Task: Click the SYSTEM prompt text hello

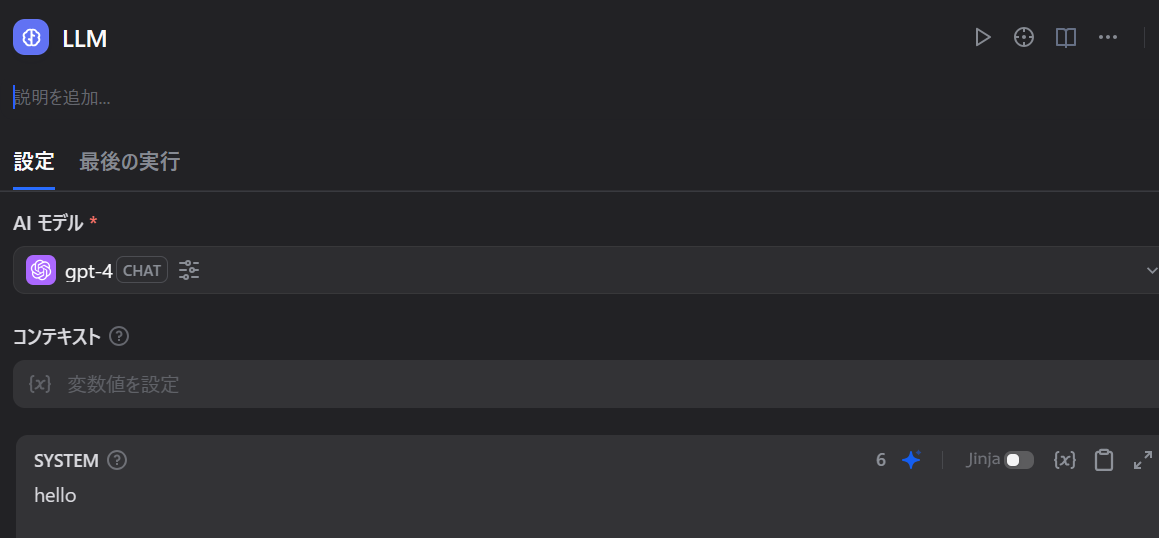Action: tap(55, 495)
